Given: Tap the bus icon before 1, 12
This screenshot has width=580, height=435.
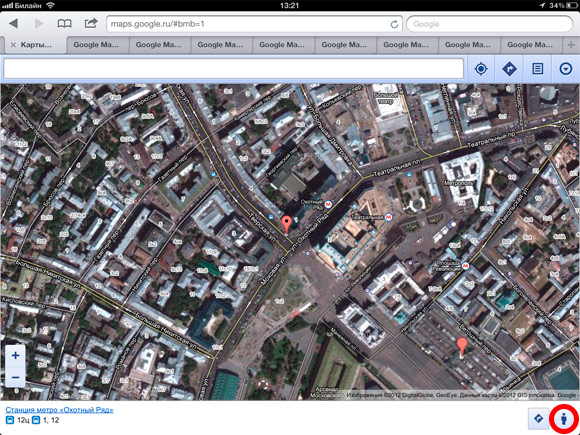Looking at the screenshot, I should coord(36,420).
